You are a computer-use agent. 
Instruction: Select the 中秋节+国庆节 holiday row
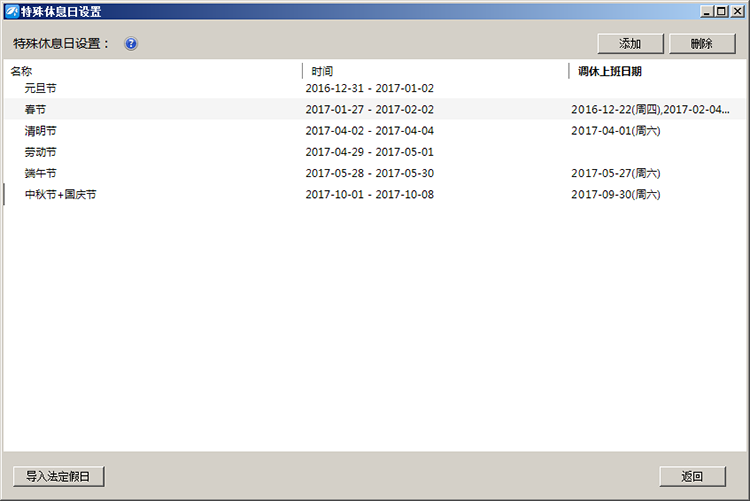[x=60, y=194]
